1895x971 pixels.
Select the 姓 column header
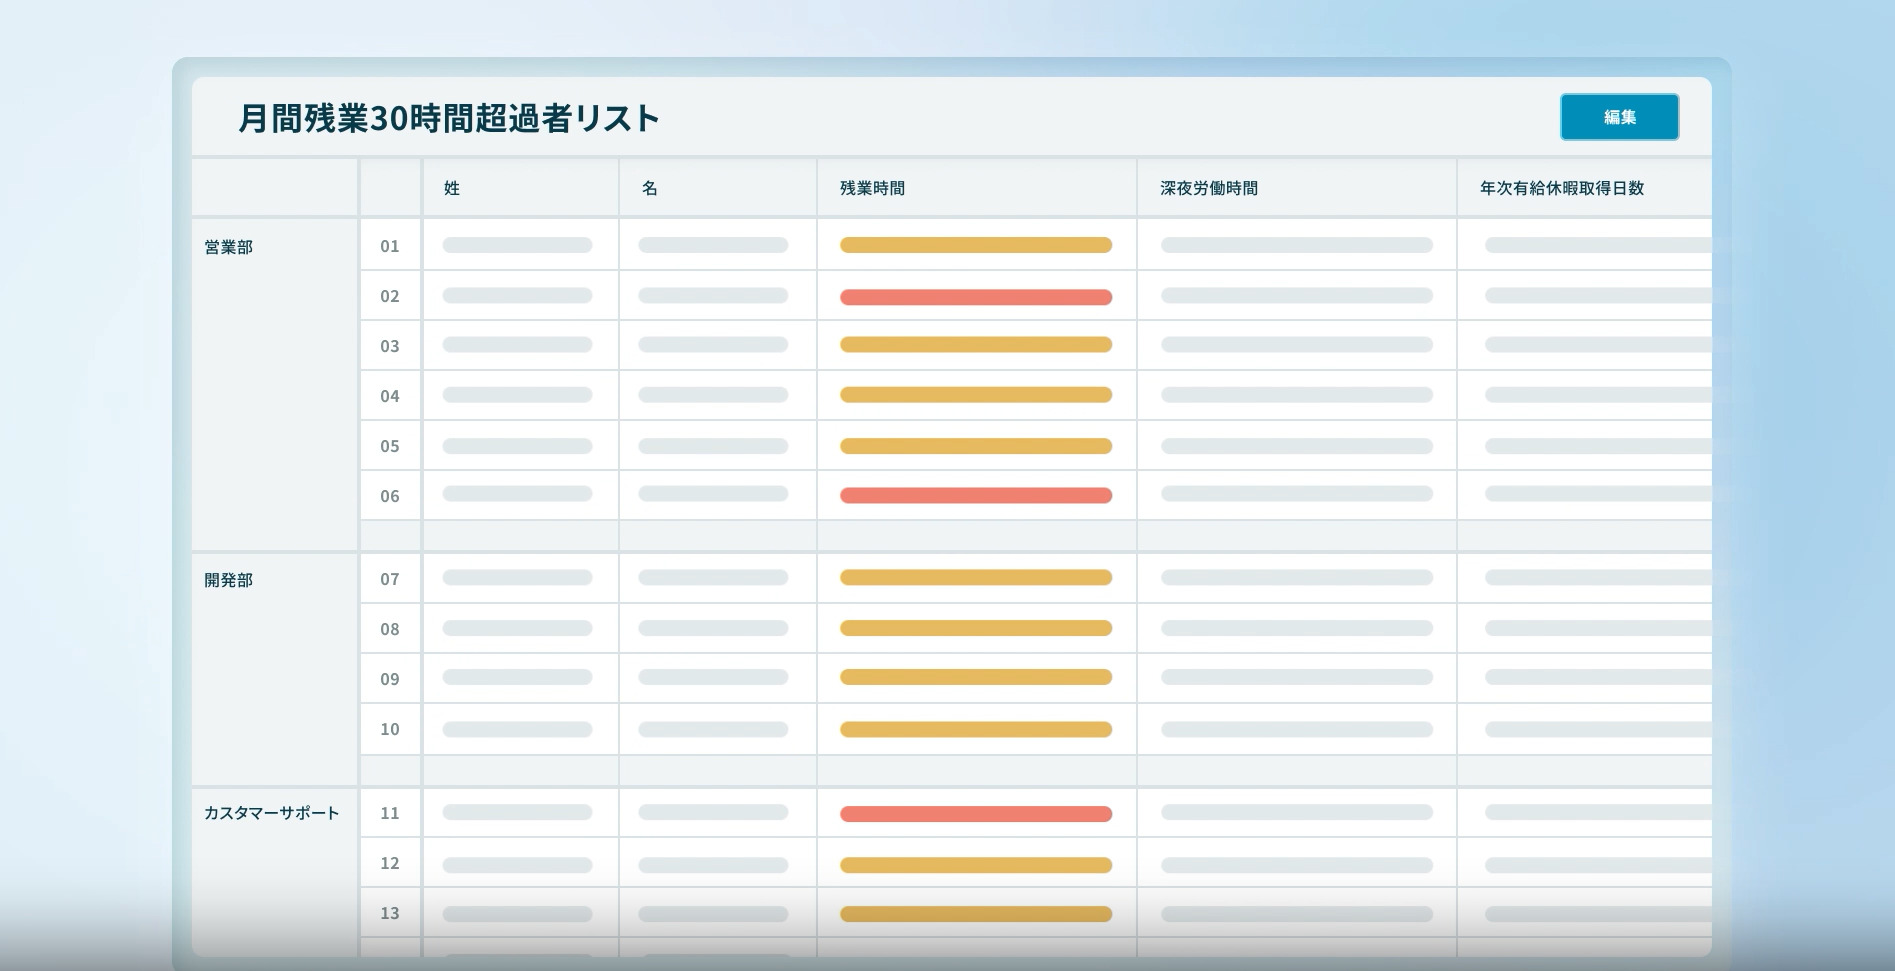452,187
